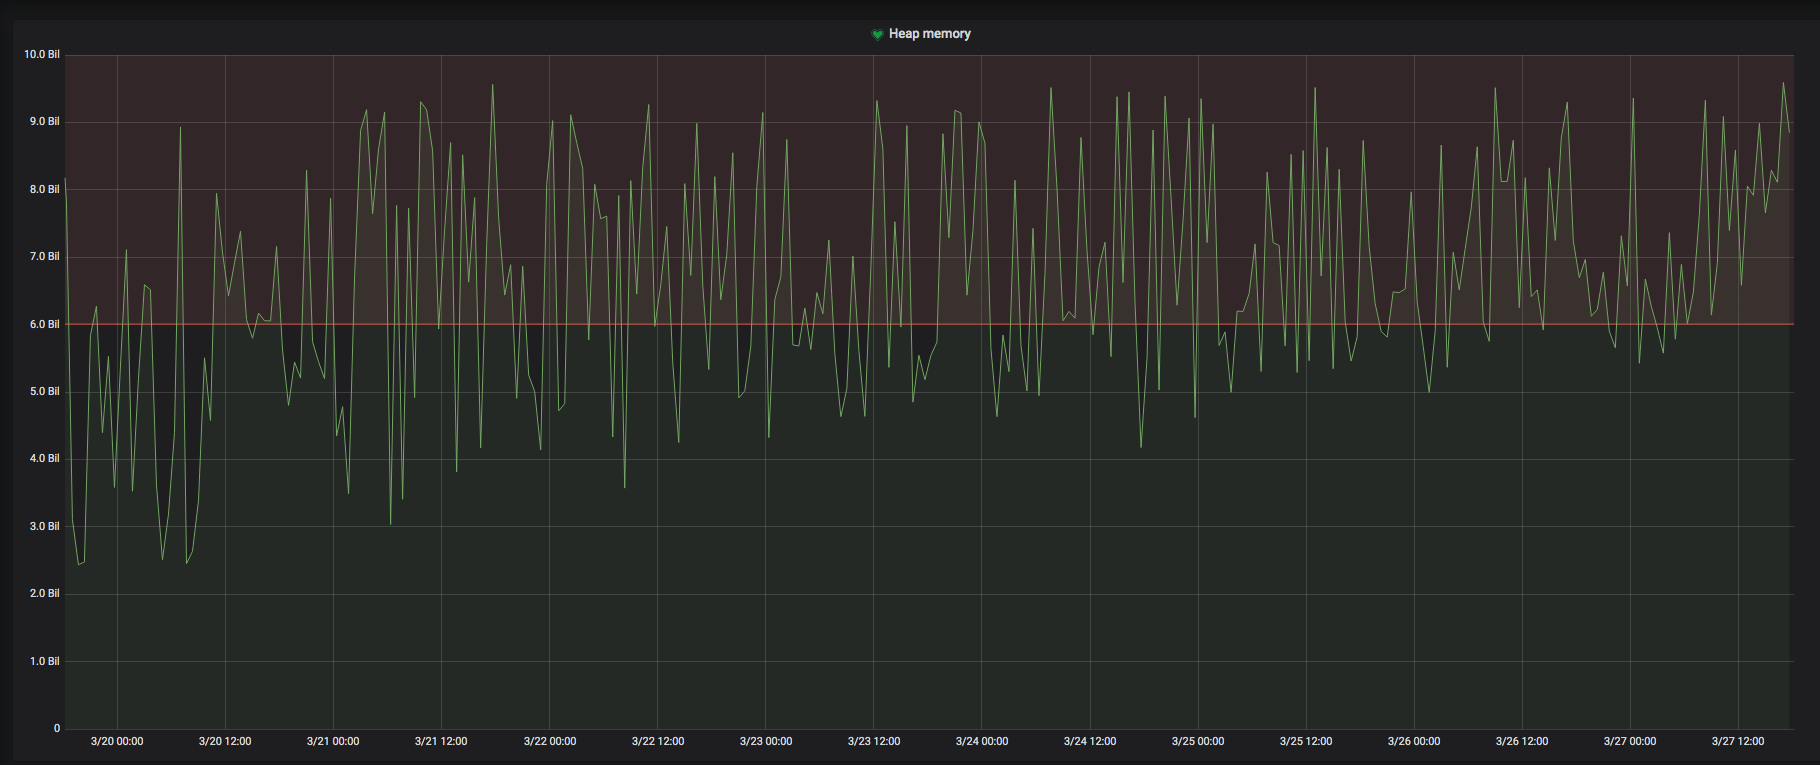Open the Heap memory panel title menu
Screen dimensions: 1820x765
tap(930, 34)
